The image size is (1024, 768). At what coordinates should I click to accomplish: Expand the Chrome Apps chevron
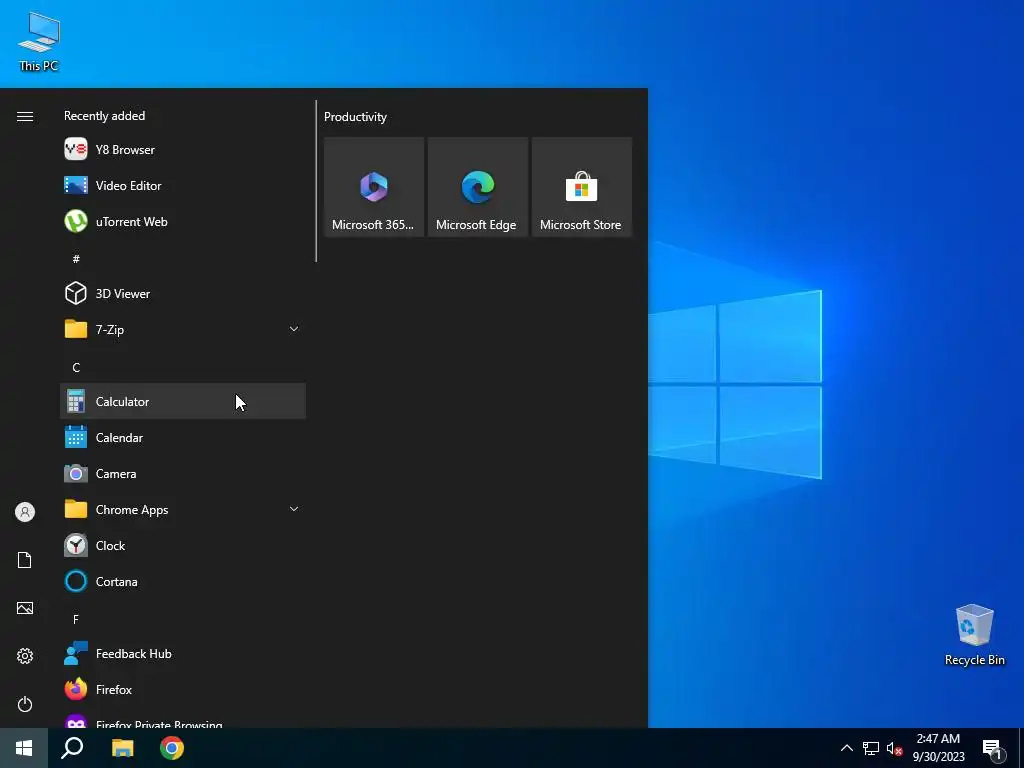click(x=294, y=509)
